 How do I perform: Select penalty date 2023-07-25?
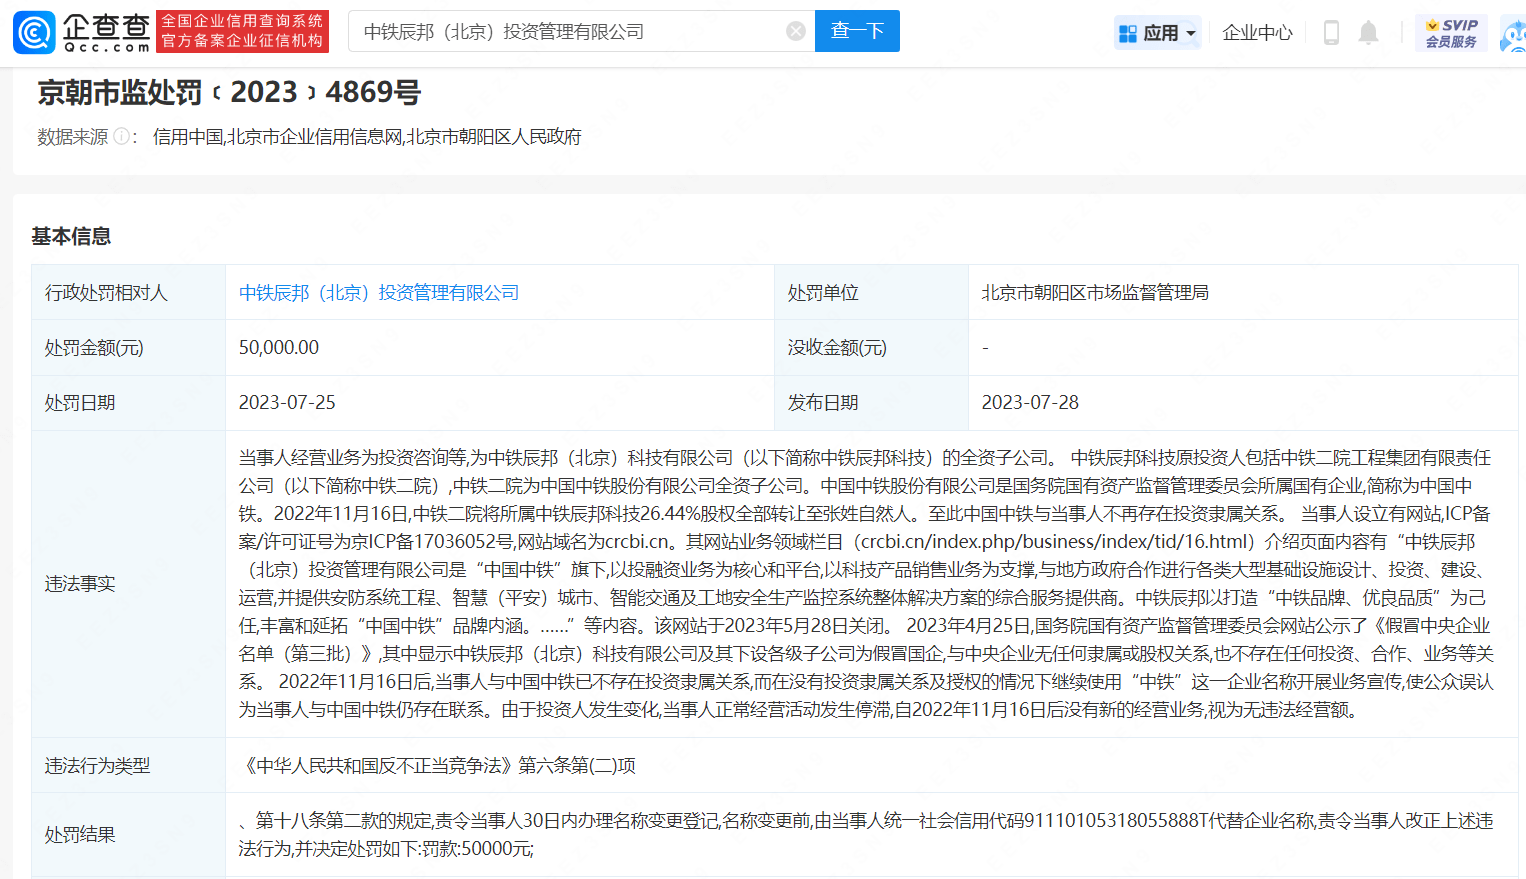point(287,402)
